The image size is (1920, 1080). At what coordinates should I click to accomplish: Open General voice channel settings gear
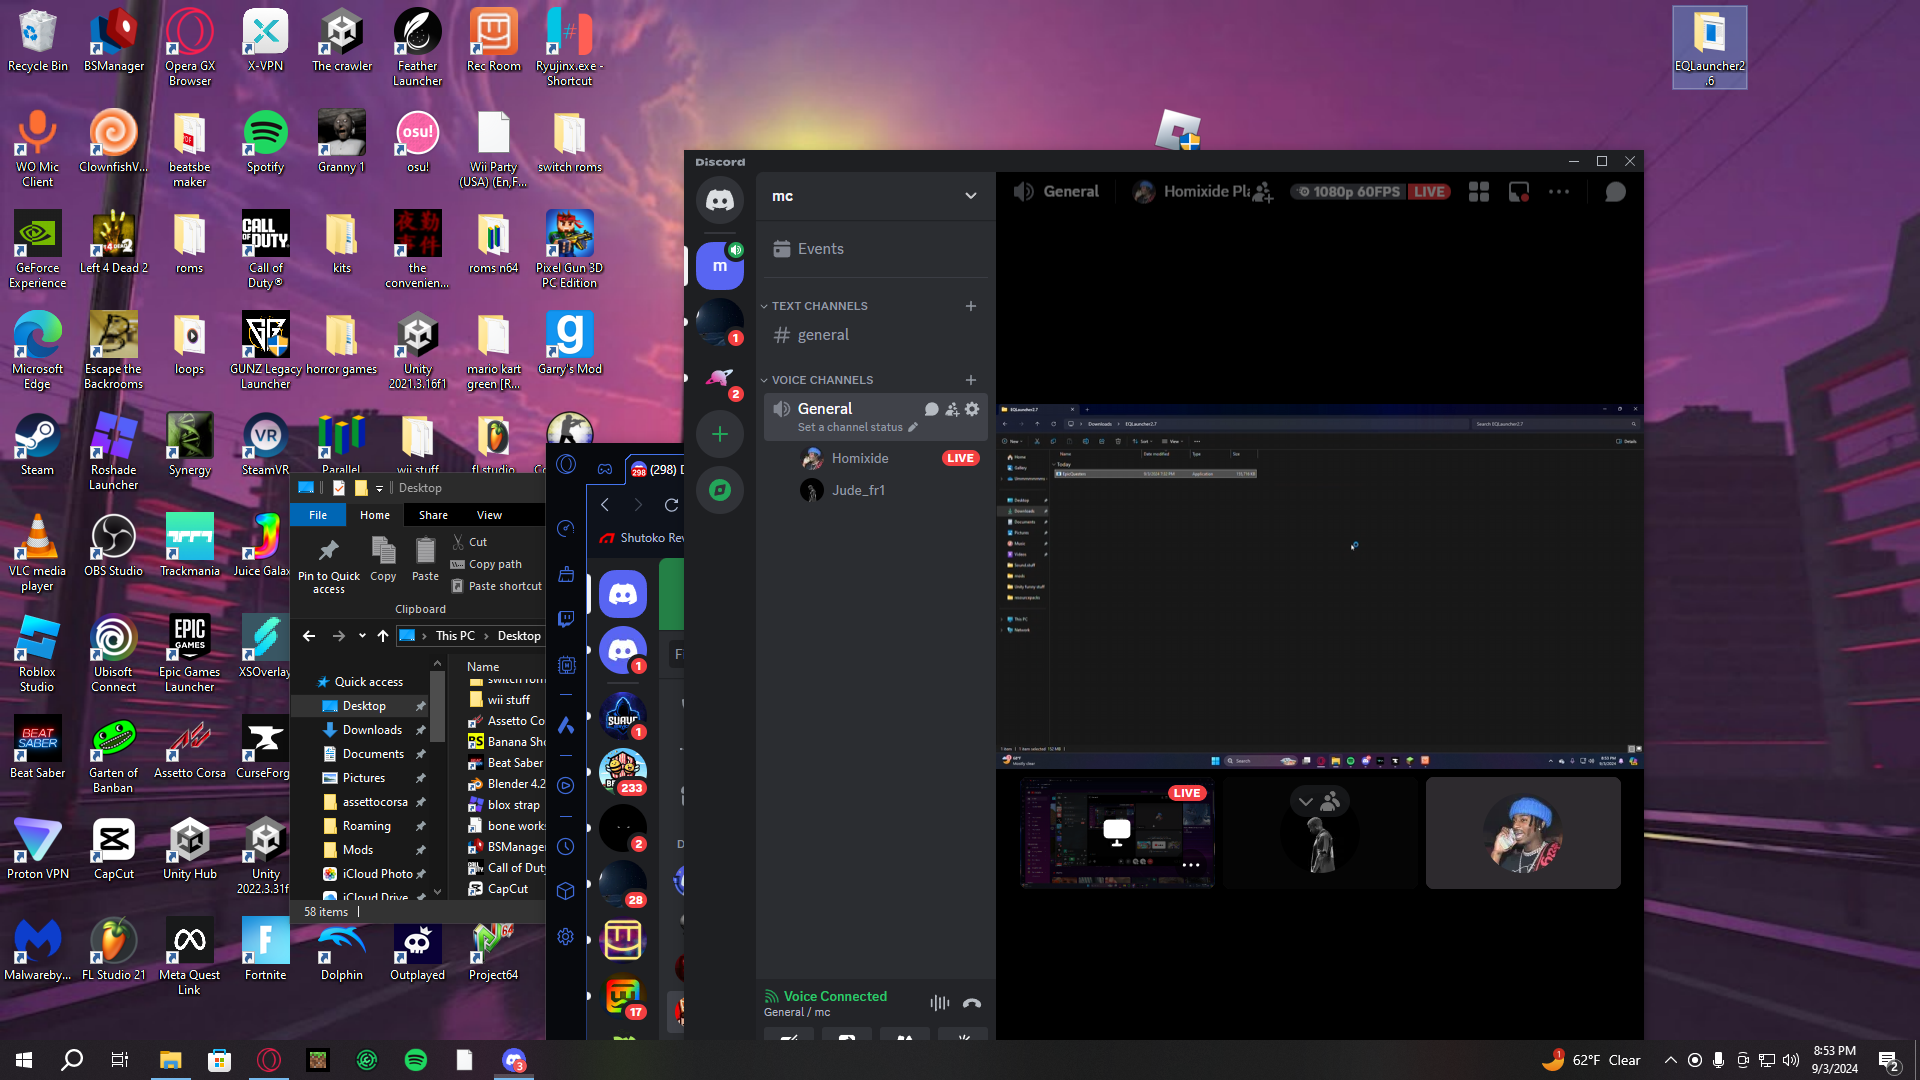pos(972,409)
